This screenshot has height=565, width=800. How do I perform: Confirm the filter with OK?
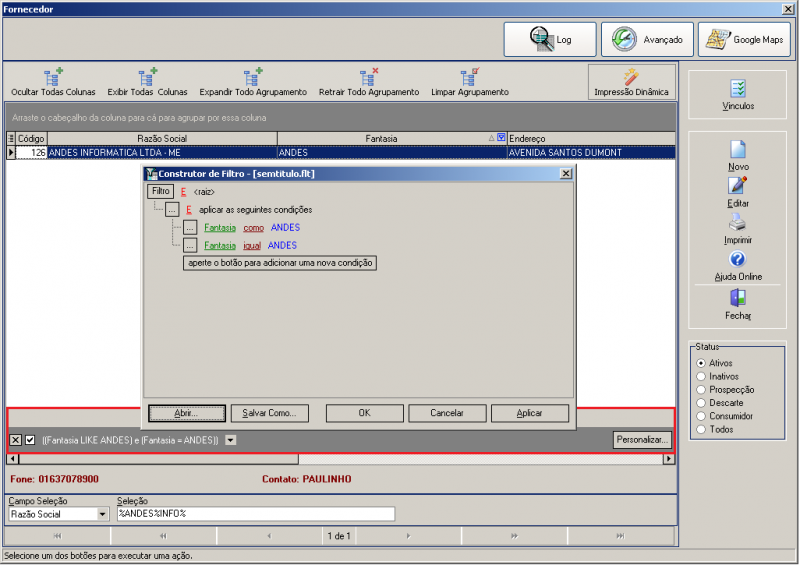coord(364,413)
